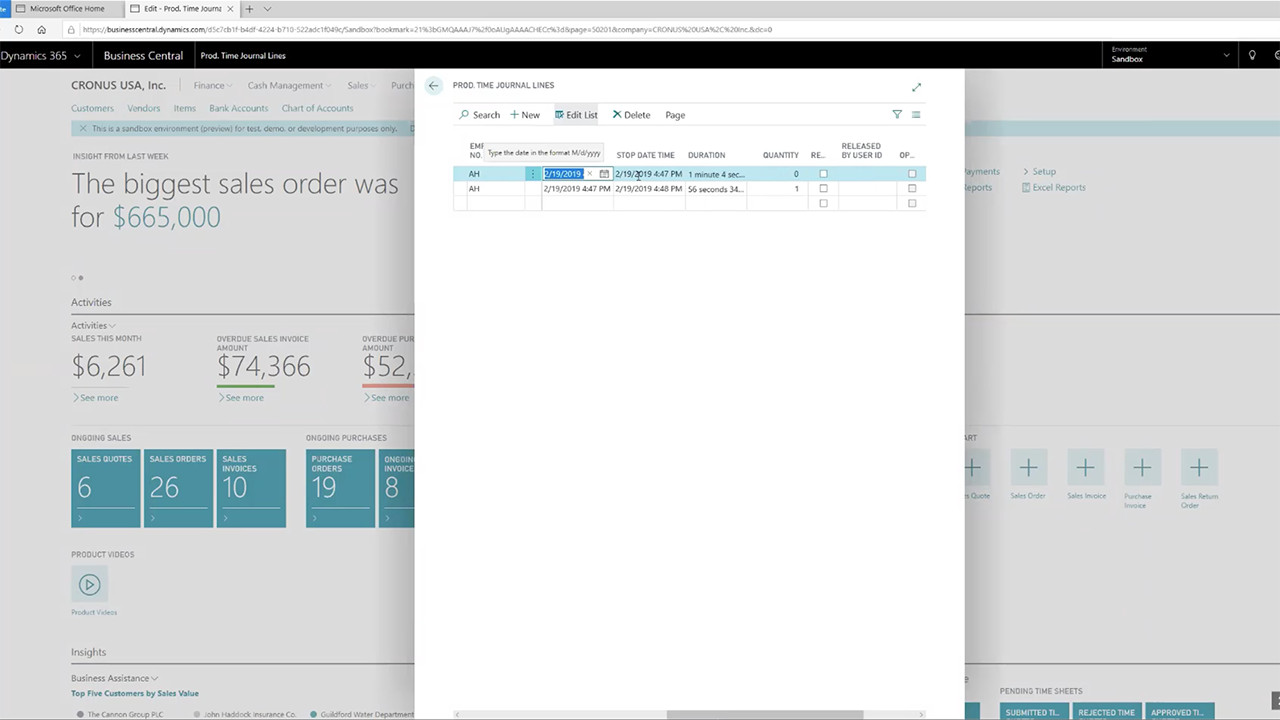Click the lightbulb icon in the top black bar
The image size is (1280, 720).
coord(1252,56)
